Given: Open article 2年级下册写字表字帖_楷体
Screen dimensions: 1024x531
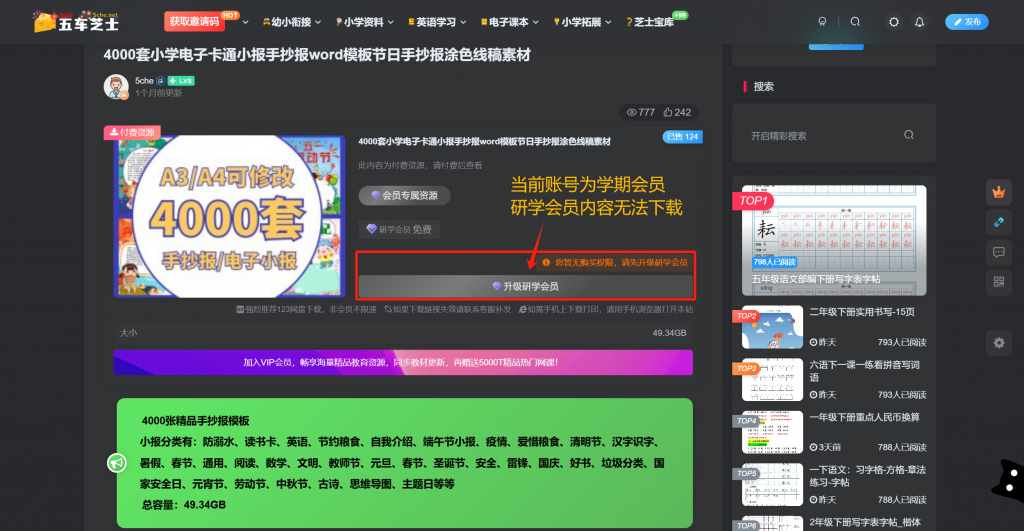Looking at the screenshot, I should point(865,523).
